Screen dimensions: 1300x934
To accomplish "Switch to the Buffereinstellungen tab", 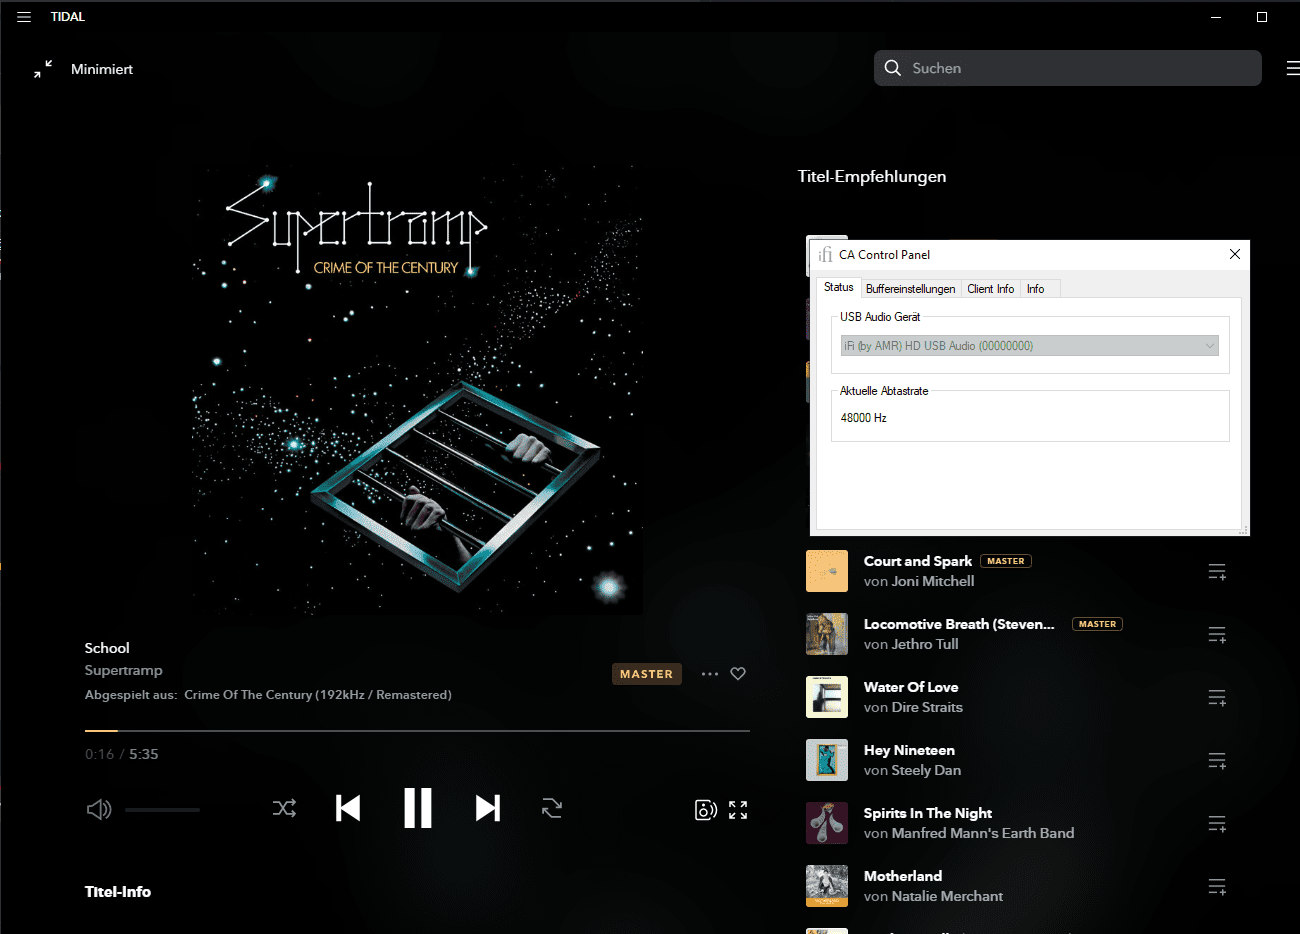I will click(x=910, y=289).
